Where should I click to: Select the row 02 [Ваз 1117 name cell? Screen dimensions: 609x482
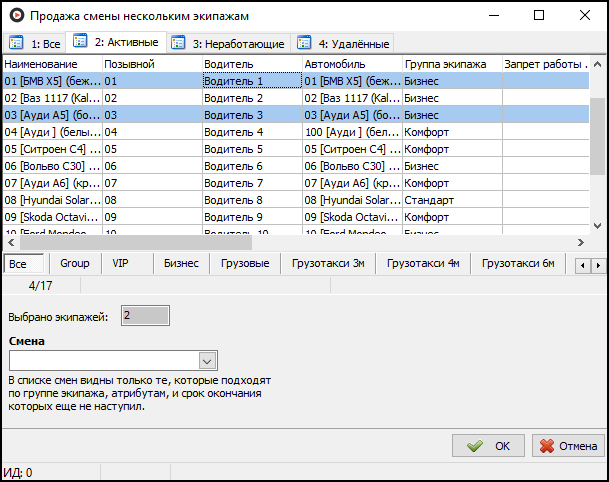53,98
